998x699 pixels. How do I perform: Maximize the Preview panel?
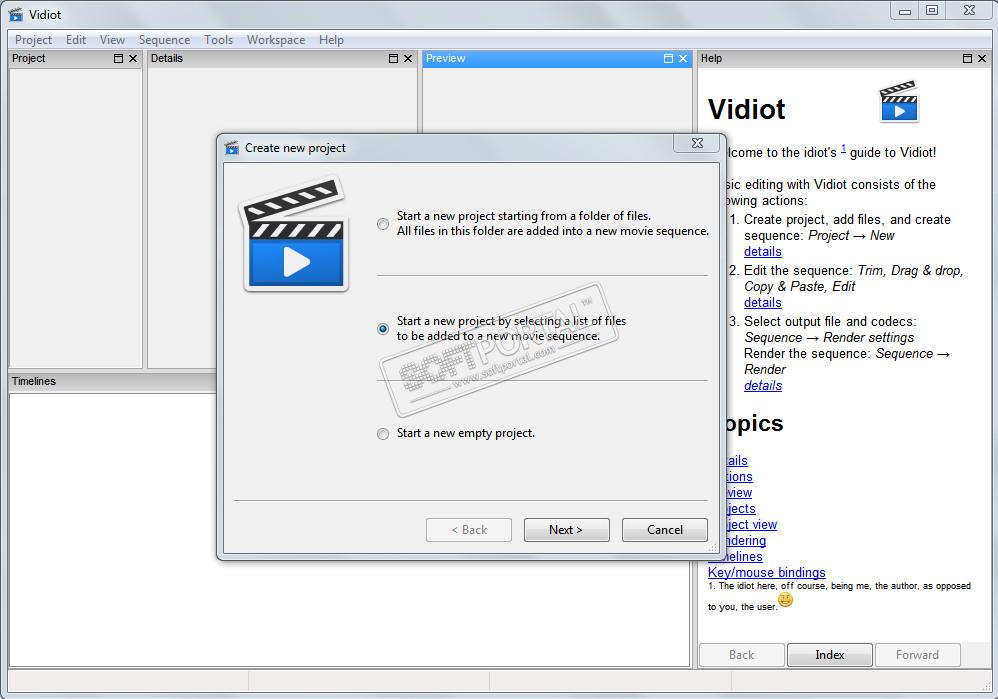[668, 59]
